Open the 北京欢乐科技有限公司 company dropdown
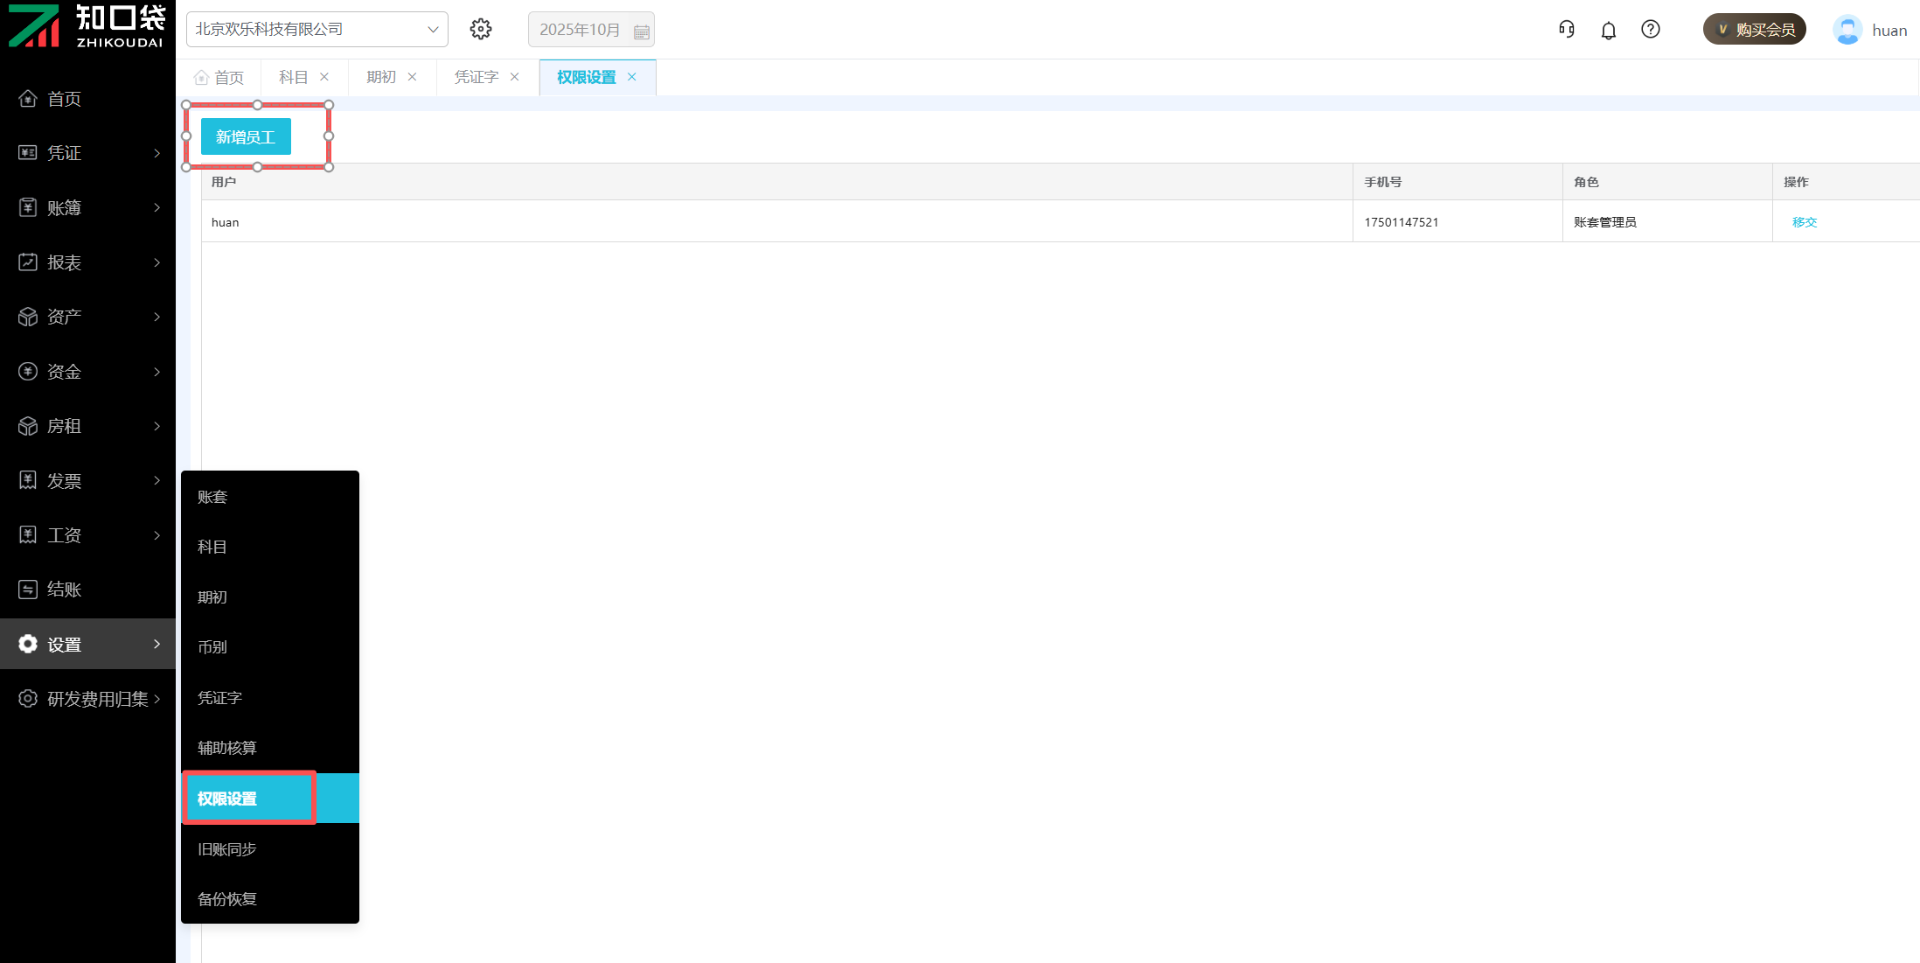Viewport: 1920px width, 963px height. (x=316, y=29)
